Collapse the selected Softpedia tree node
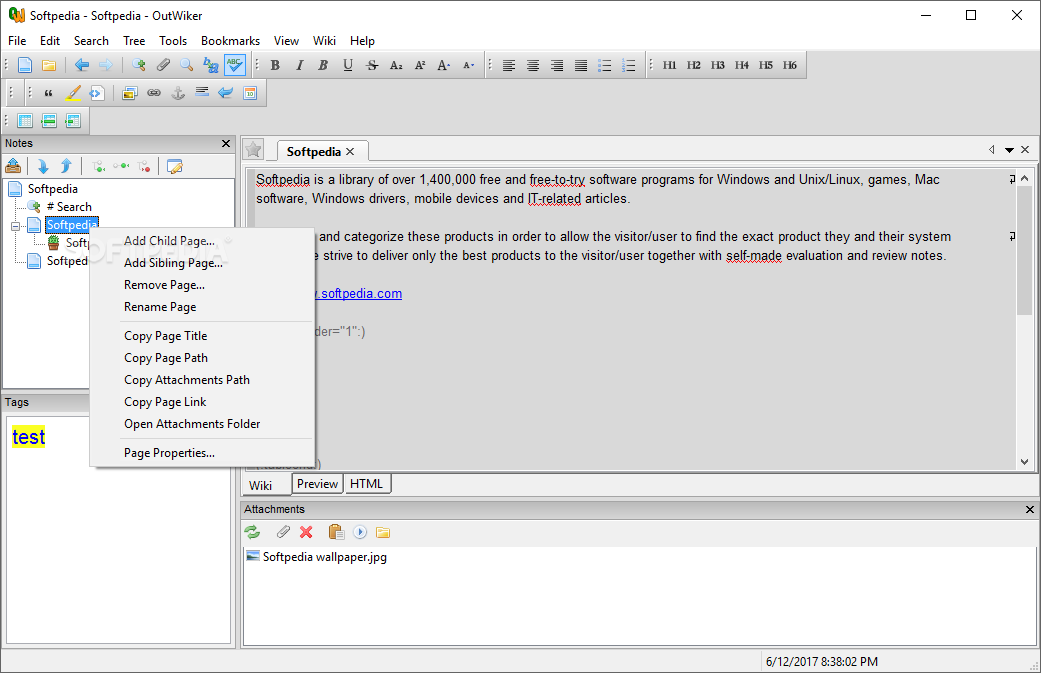 pos(15,226)
